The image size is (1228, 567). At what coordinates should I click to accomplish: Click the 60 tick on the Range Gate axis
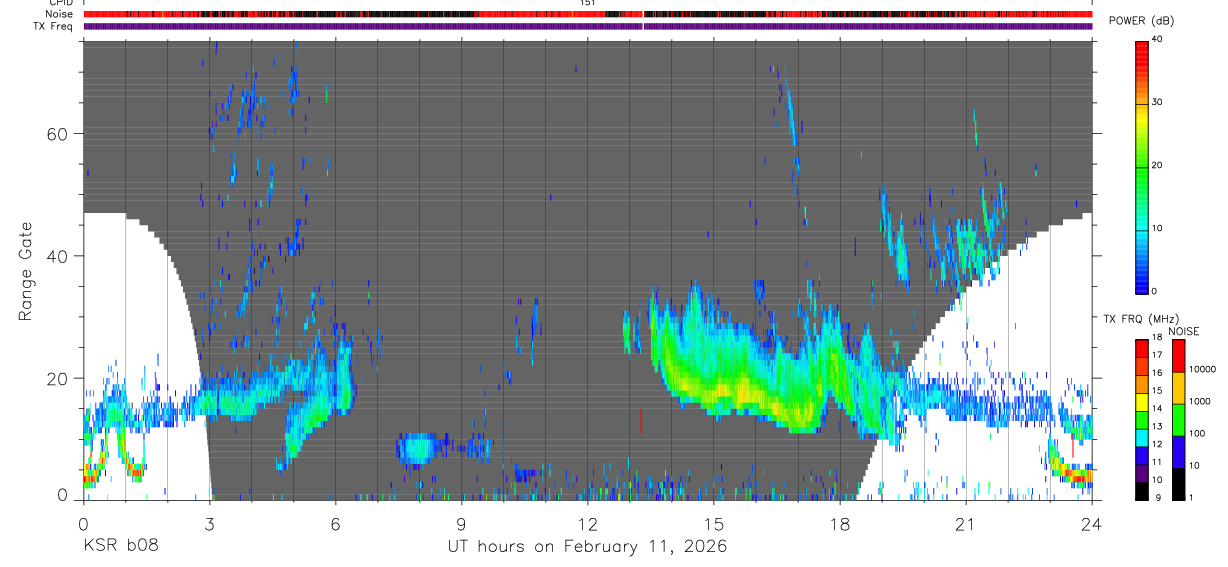pyautogui.click(x=57, y=134)
